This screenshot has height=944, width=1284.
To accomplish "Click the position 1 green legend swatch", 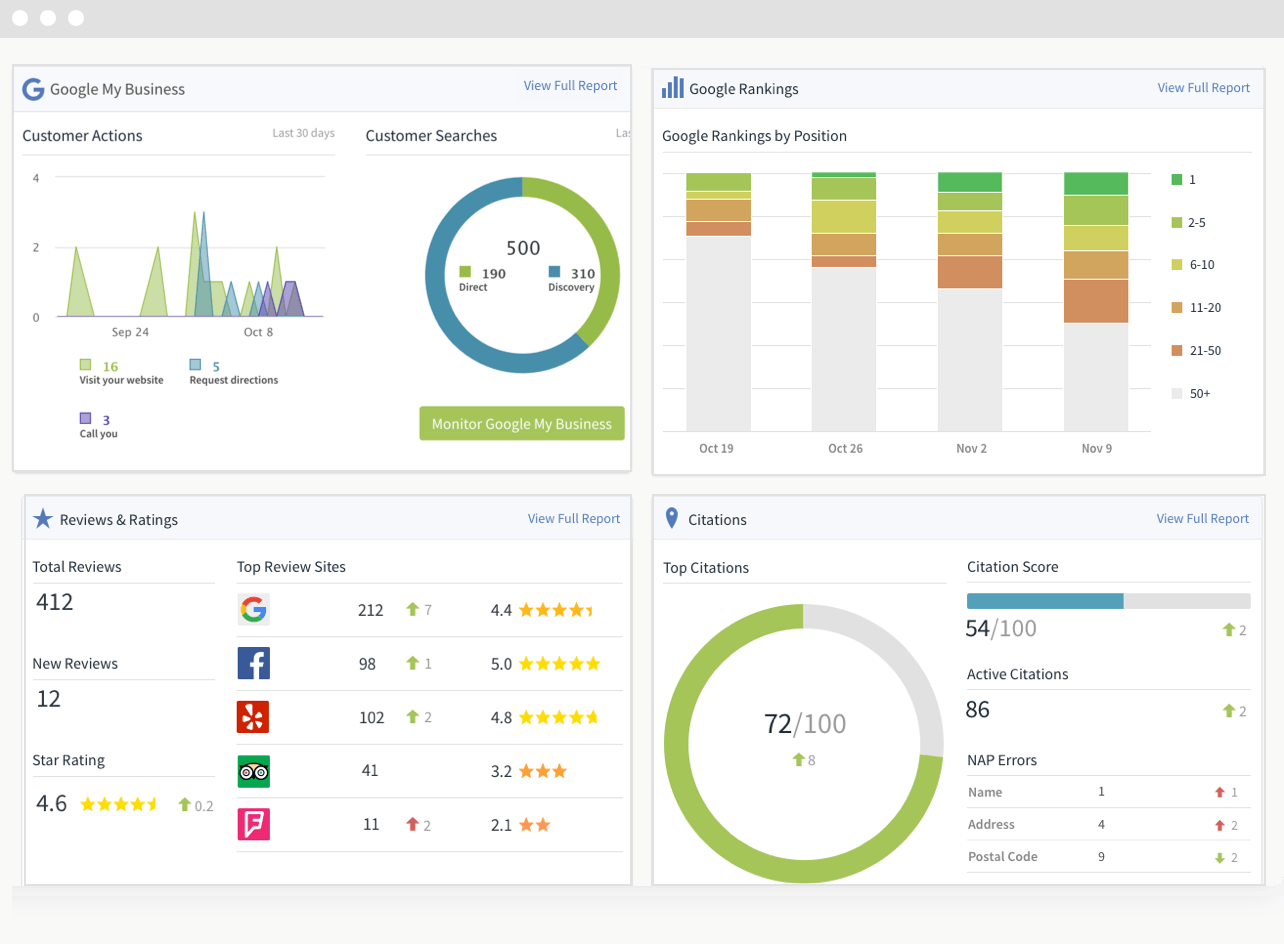I will point(1176,180).
